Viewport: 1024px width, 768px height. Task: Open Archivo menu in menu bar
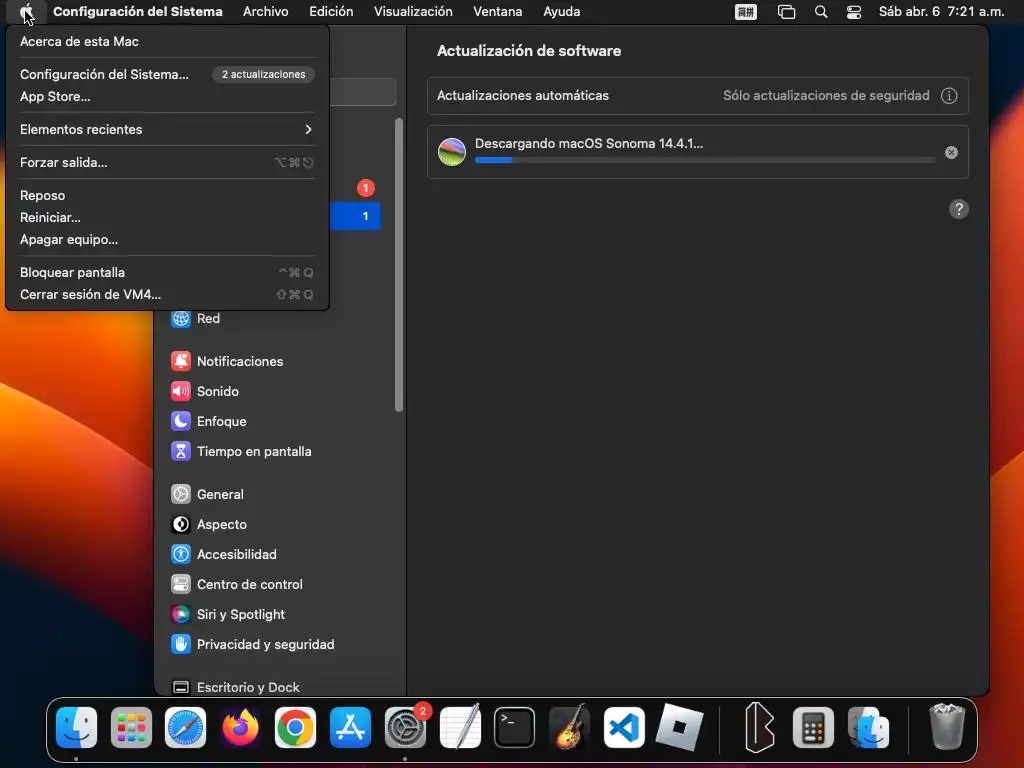pyautogui.click(x=266, y=12)
